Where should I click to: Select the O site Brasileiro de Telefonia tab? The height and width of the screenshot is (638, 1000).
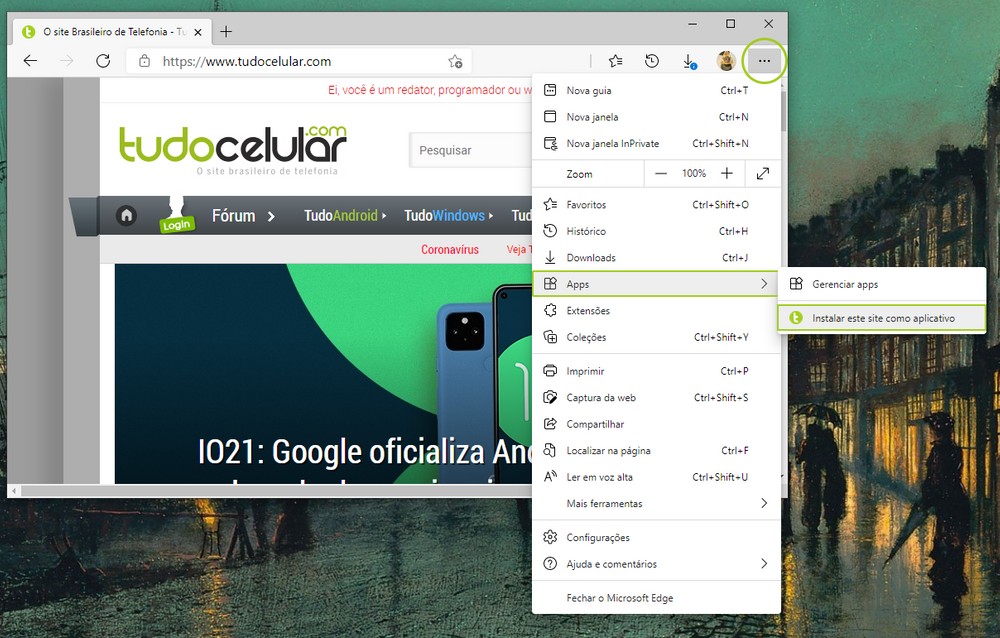click(113, 31)
